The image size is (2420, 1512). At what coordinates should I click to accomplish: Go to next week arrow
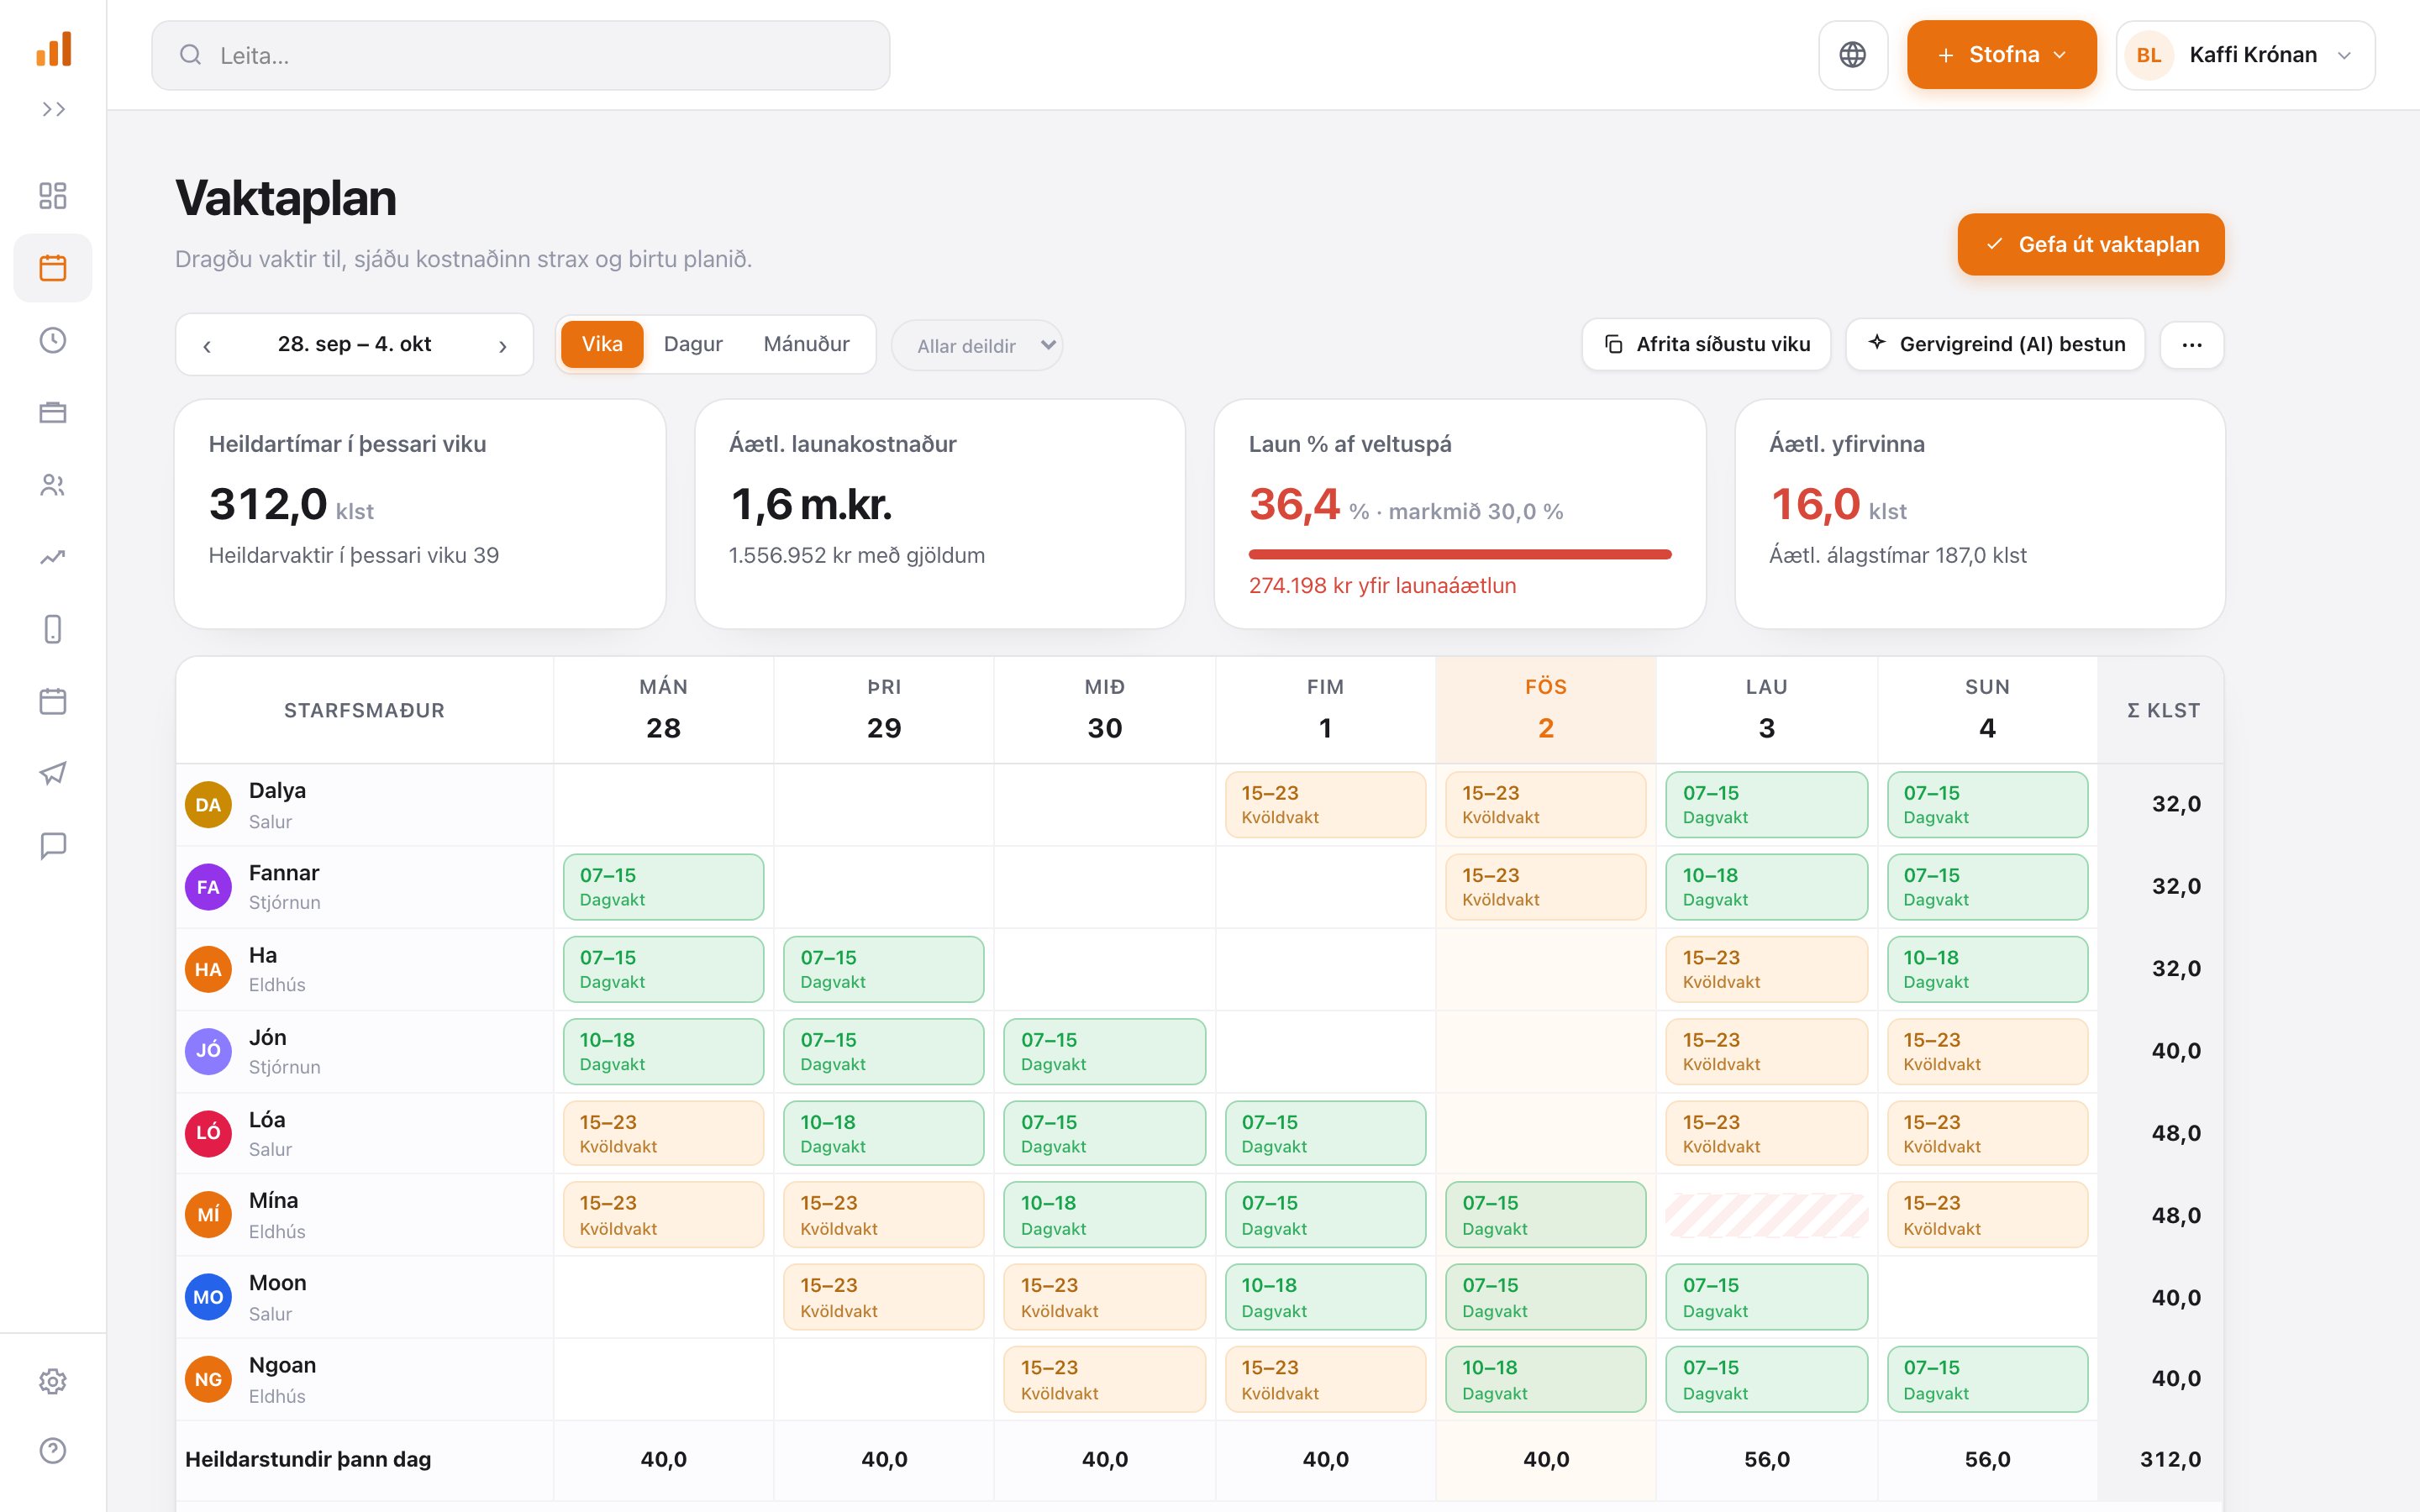[x=503, y=346]
